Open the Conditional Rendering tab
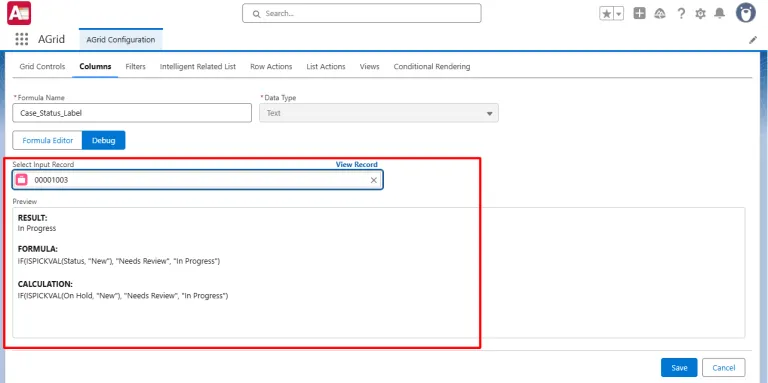This screenshot has width=768, height=383. pyautogui.click(x=432, y=67)
